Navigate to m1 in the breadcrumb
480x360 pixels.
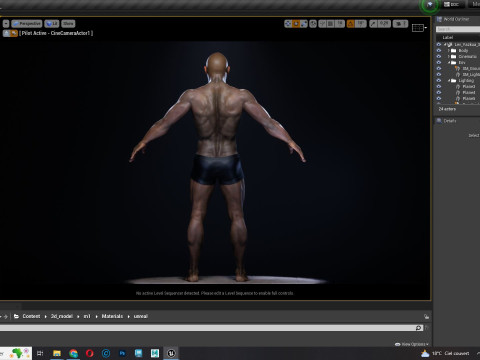click(x=87, y=316)
